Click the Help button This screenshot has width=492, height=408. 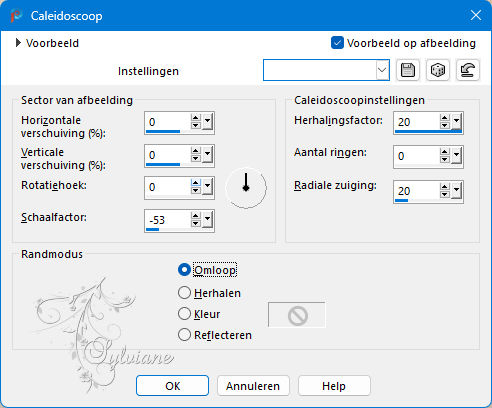(334, 386)
